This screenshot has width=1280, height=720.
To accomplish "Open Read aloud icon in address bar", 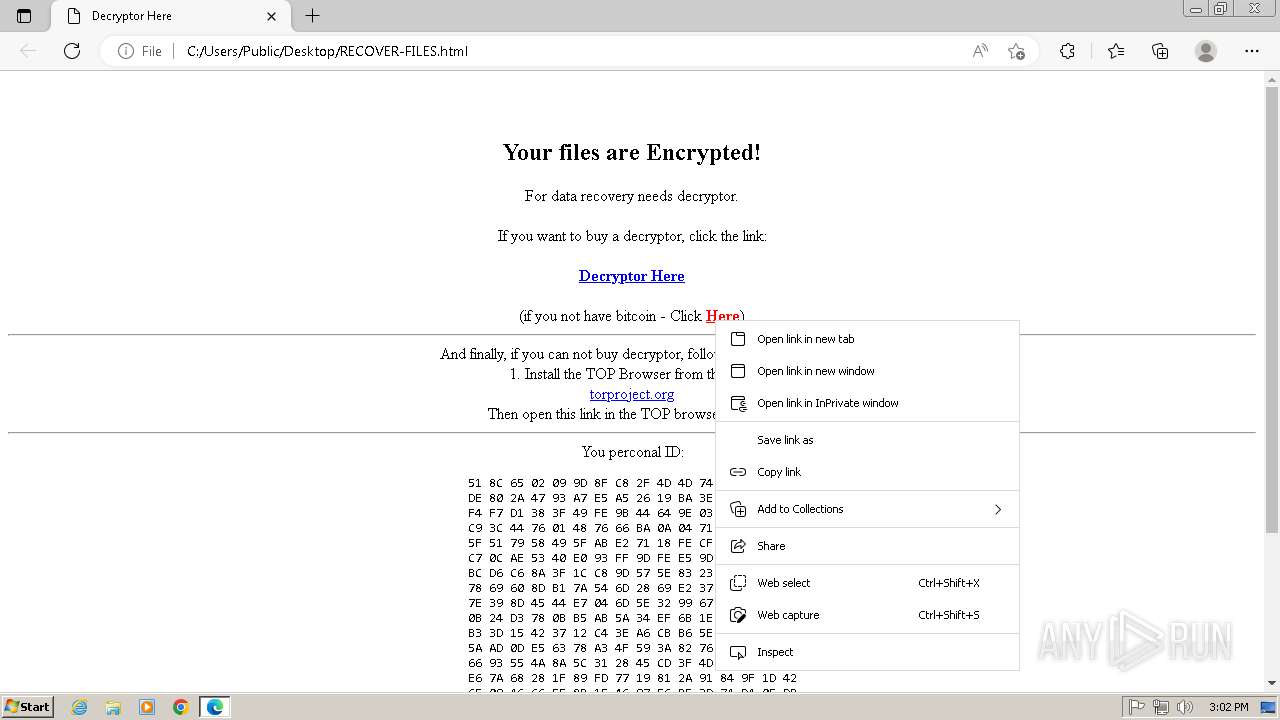I will (980, 51).
